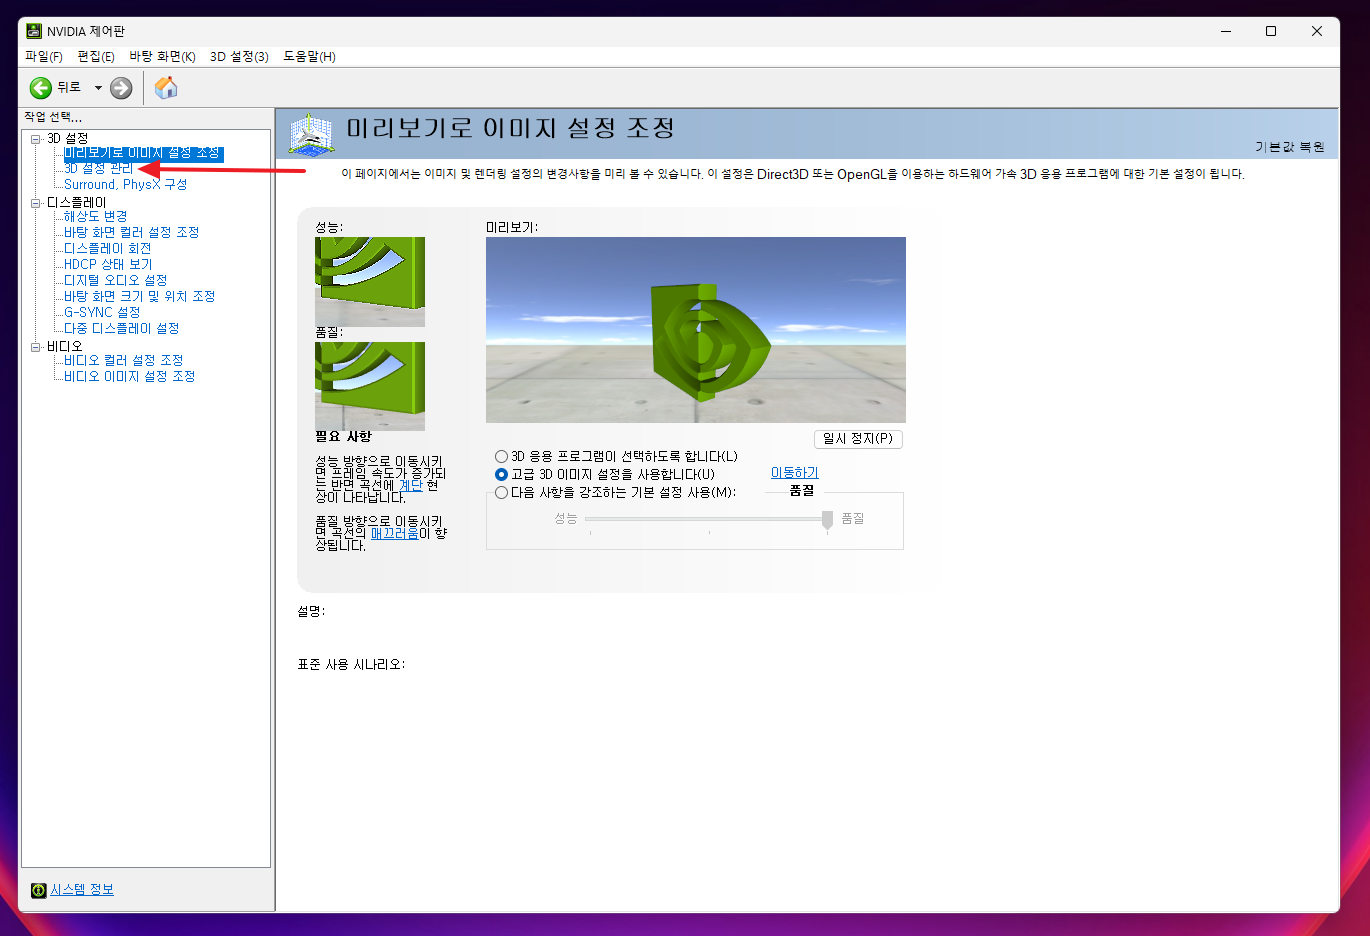Open the 시스템 정보 link
The image size is (1370, 936).
pyautogui.click(x=82, y=890)
